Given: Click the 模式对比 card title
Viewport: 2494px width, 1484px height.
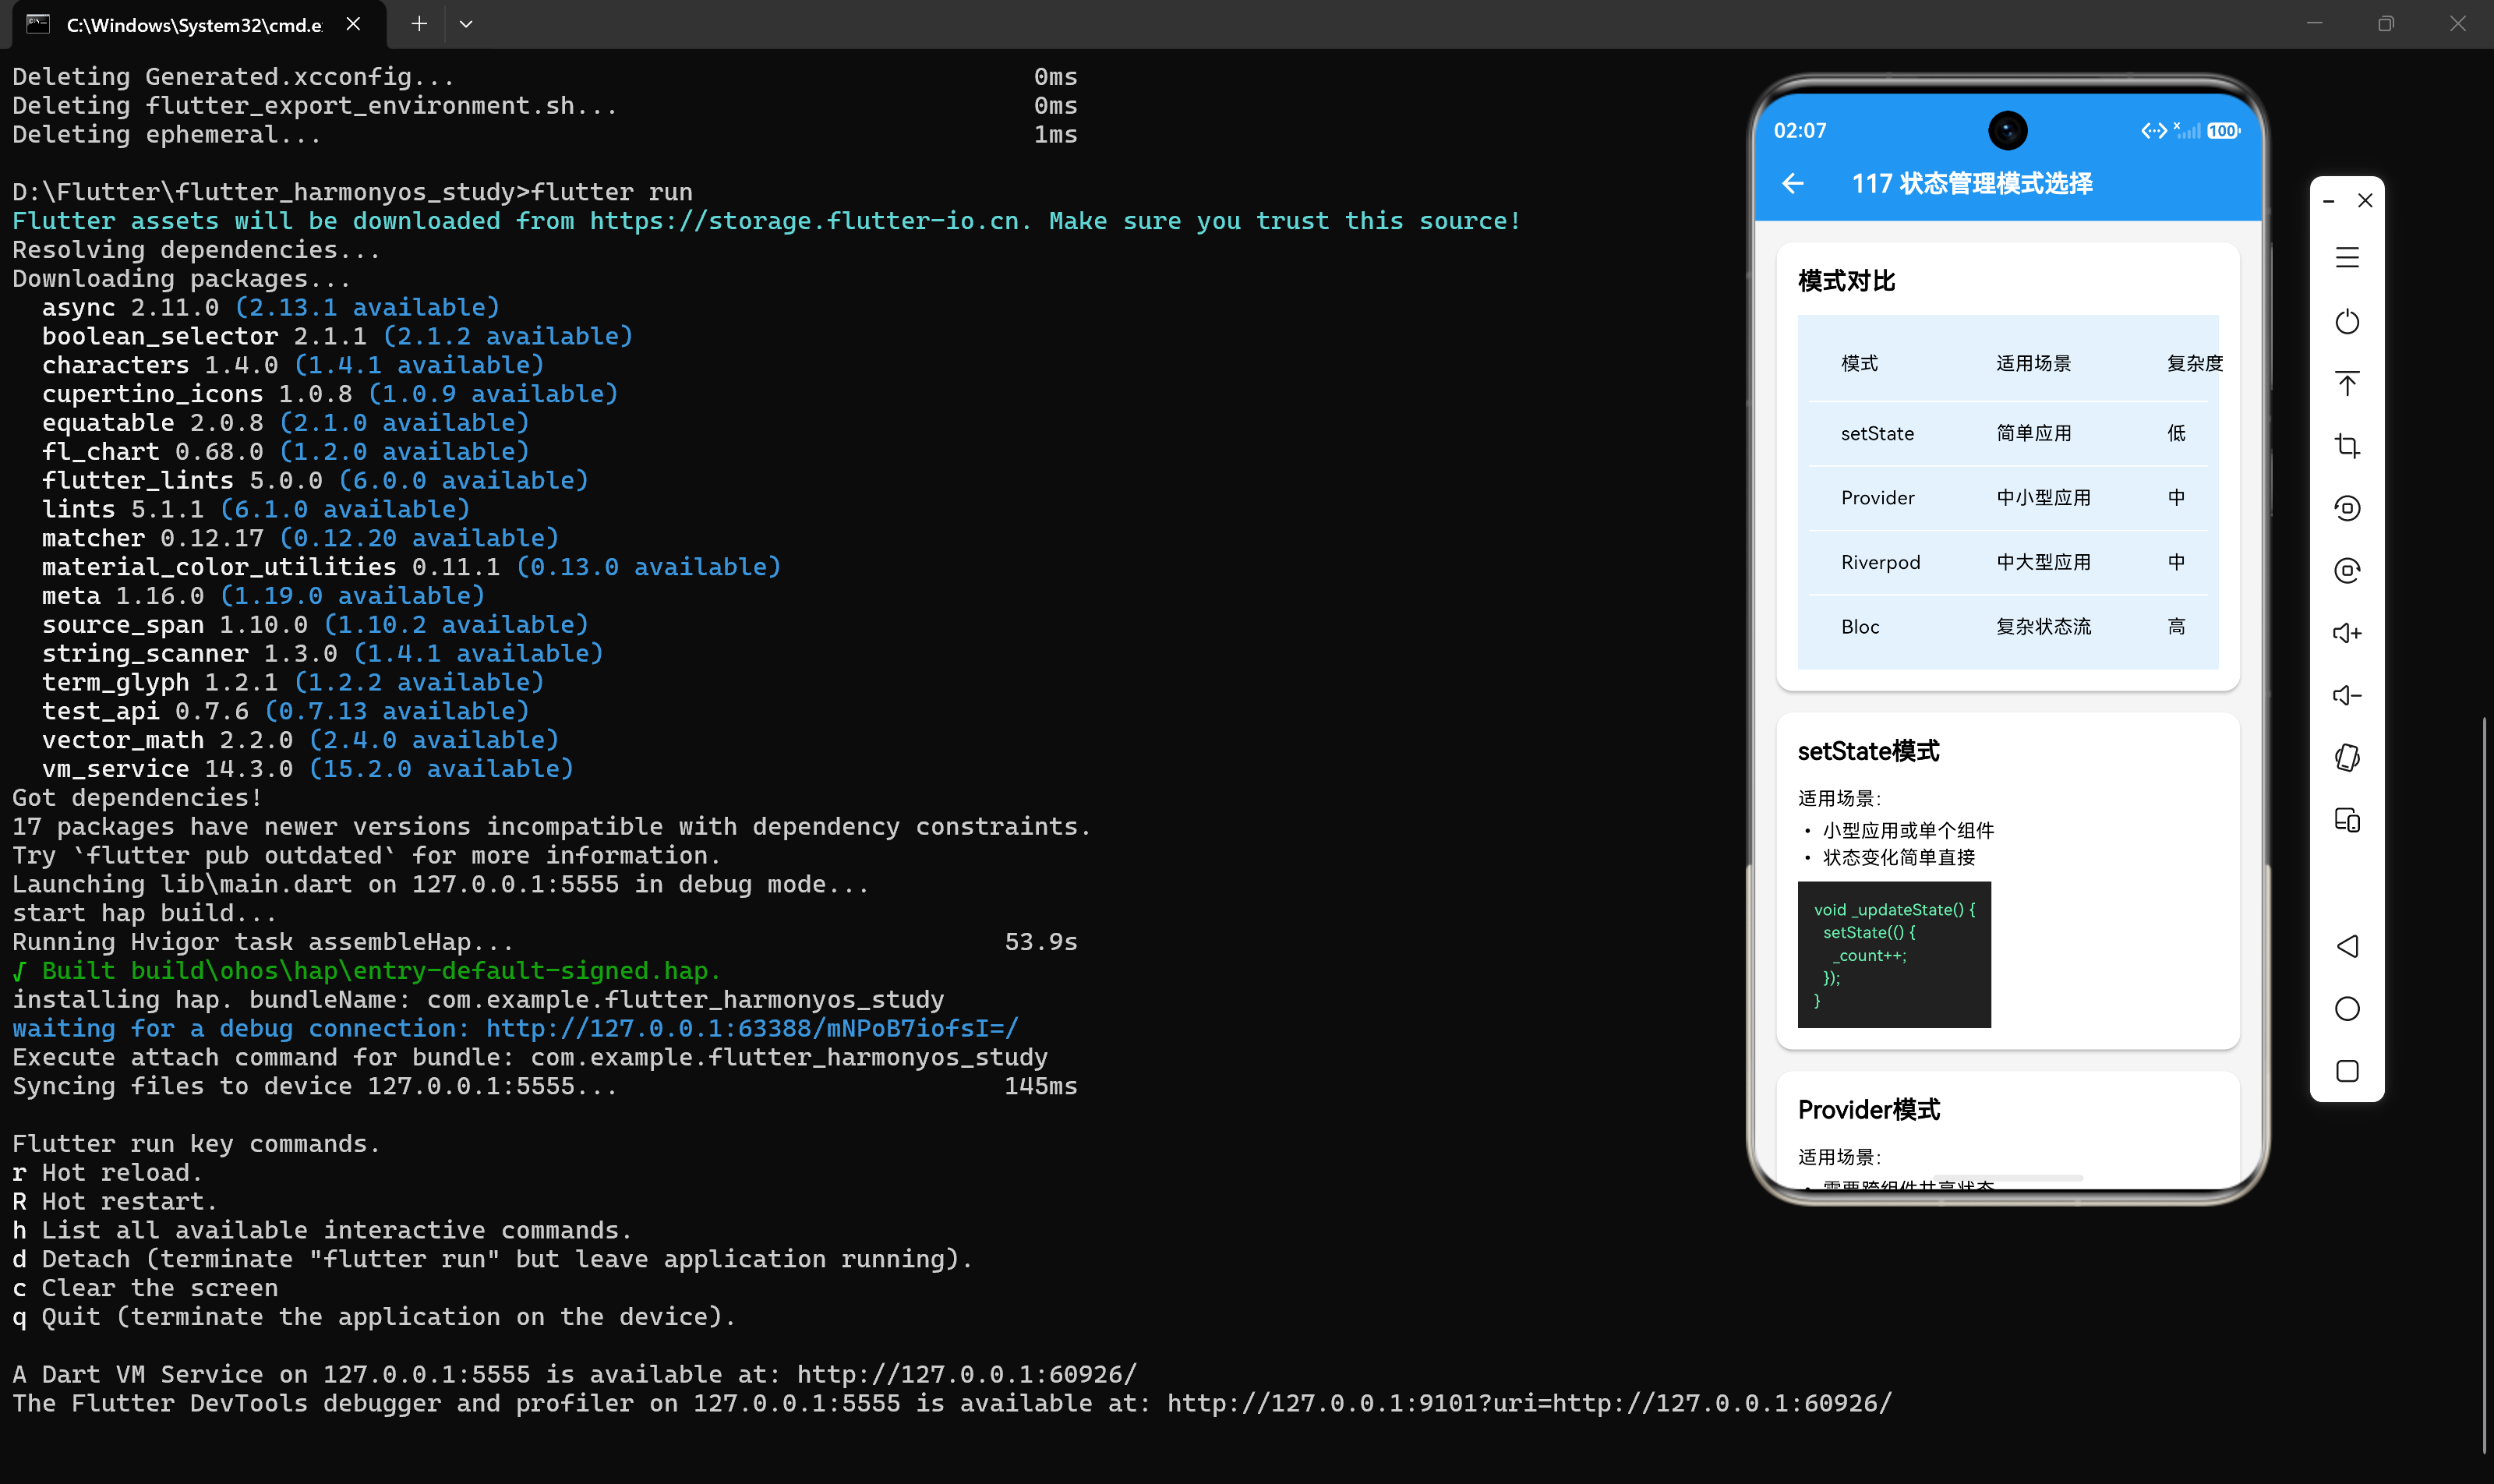Looking at the screenshot, I should (1846, 281).
